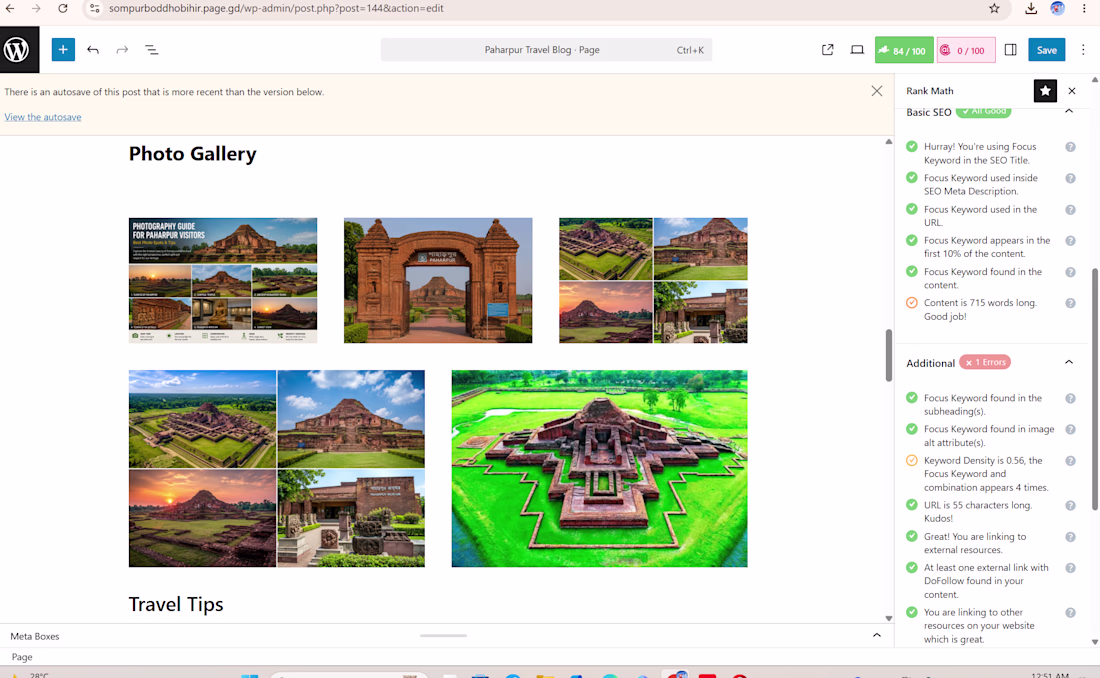
Task: Go back with browser back arrow
Action: tap(10, 8)
